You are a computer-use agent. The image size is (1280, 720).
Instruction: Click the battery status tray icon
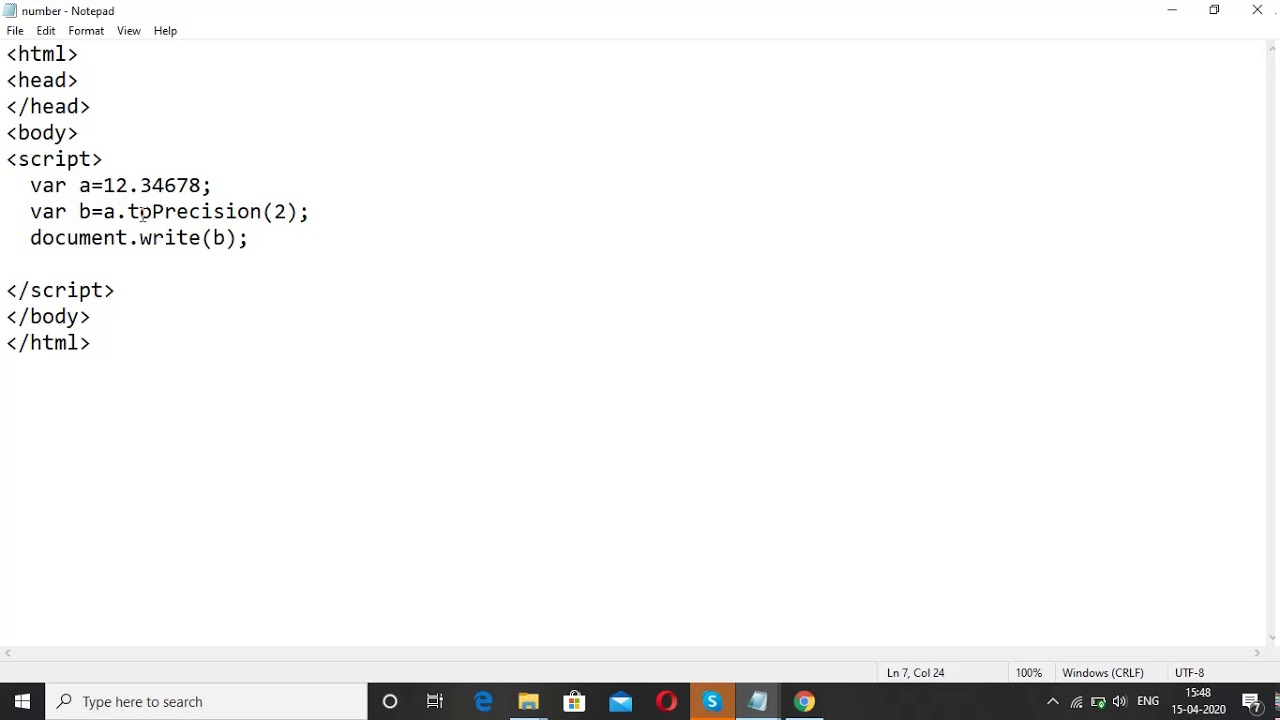[x=1098, y=702]
